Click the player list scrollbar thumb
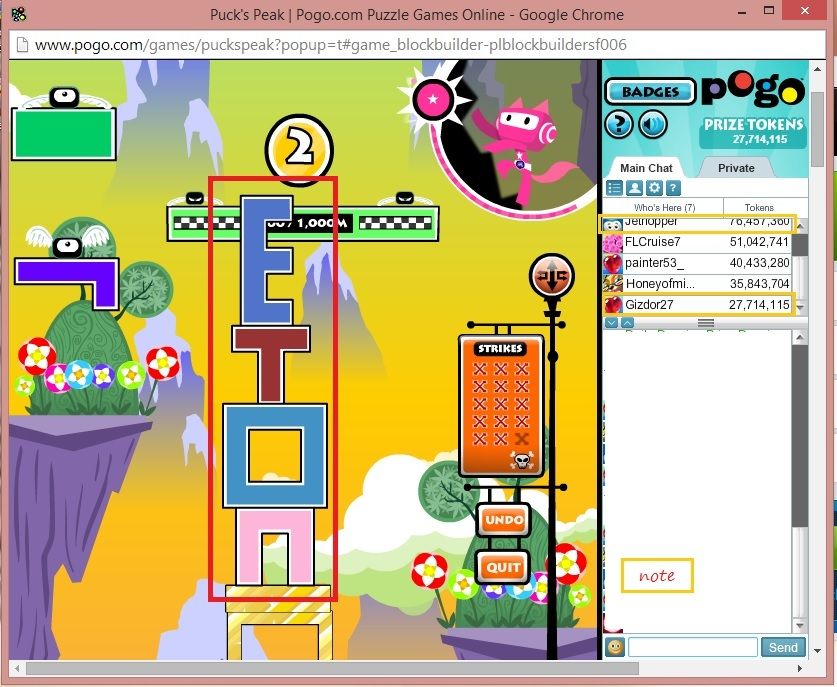This screenshot has width=837, height=687. [799, 245]
